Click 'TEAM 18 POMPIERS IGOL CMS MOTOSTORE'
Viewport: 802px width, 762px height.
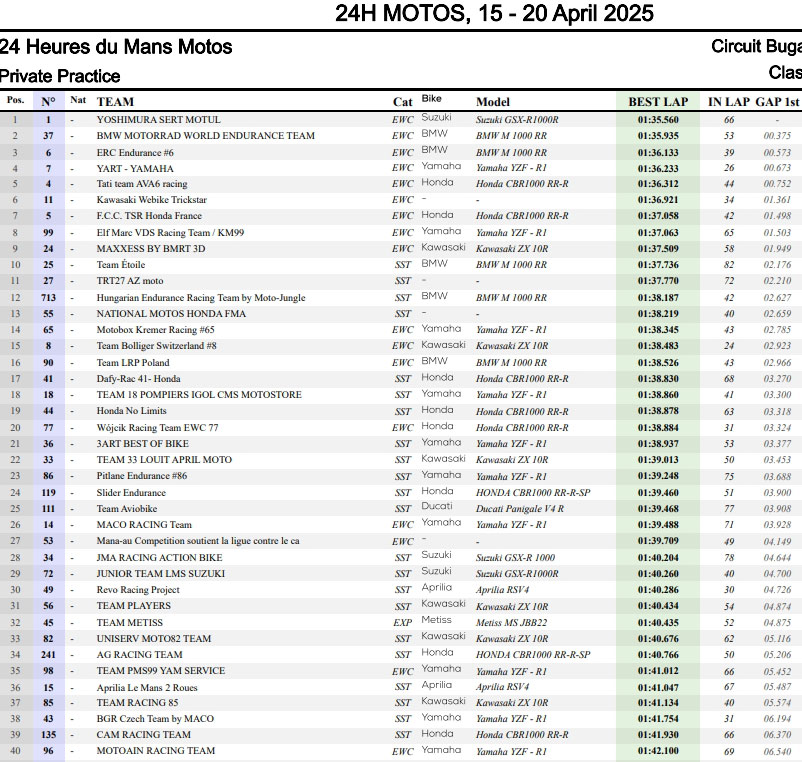click(x=199, y=394)
